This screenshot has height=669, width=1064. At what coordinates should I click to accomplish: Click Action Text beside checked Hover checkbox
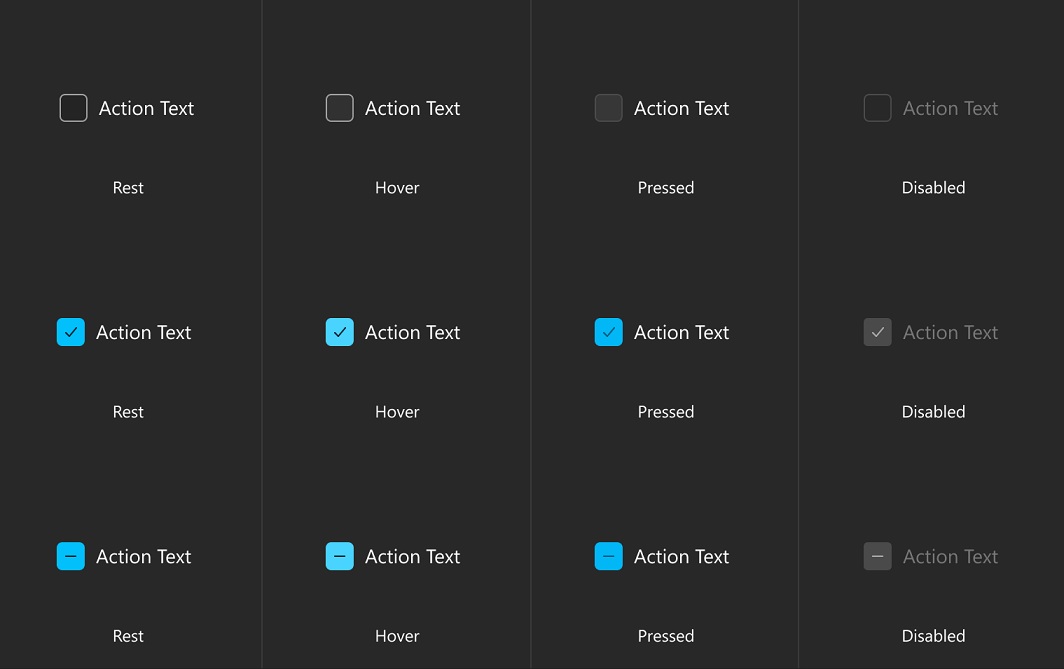(413, 332)
